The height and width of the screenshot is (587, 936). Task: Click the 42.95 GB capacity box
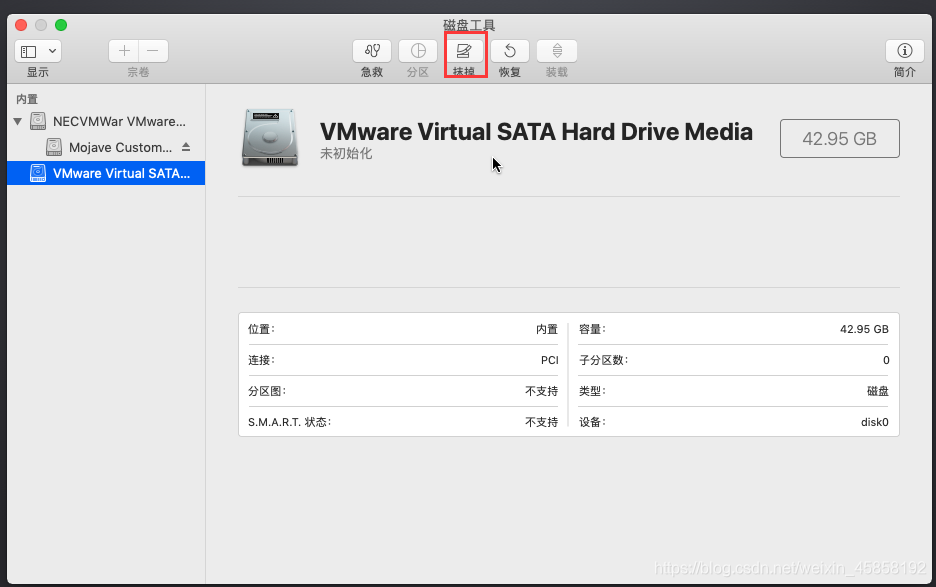coord(839,139)
